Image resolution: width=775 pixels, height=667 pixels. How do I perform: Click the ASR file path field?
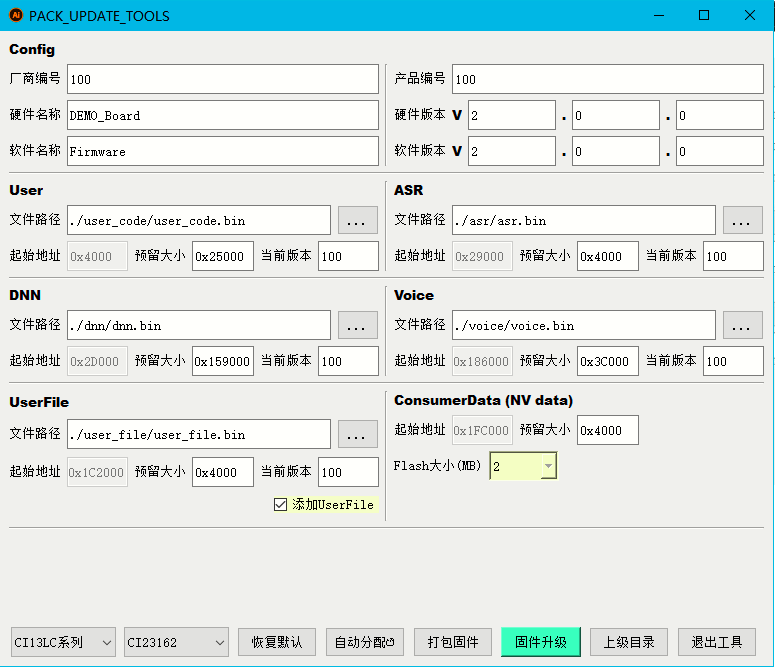584,220
